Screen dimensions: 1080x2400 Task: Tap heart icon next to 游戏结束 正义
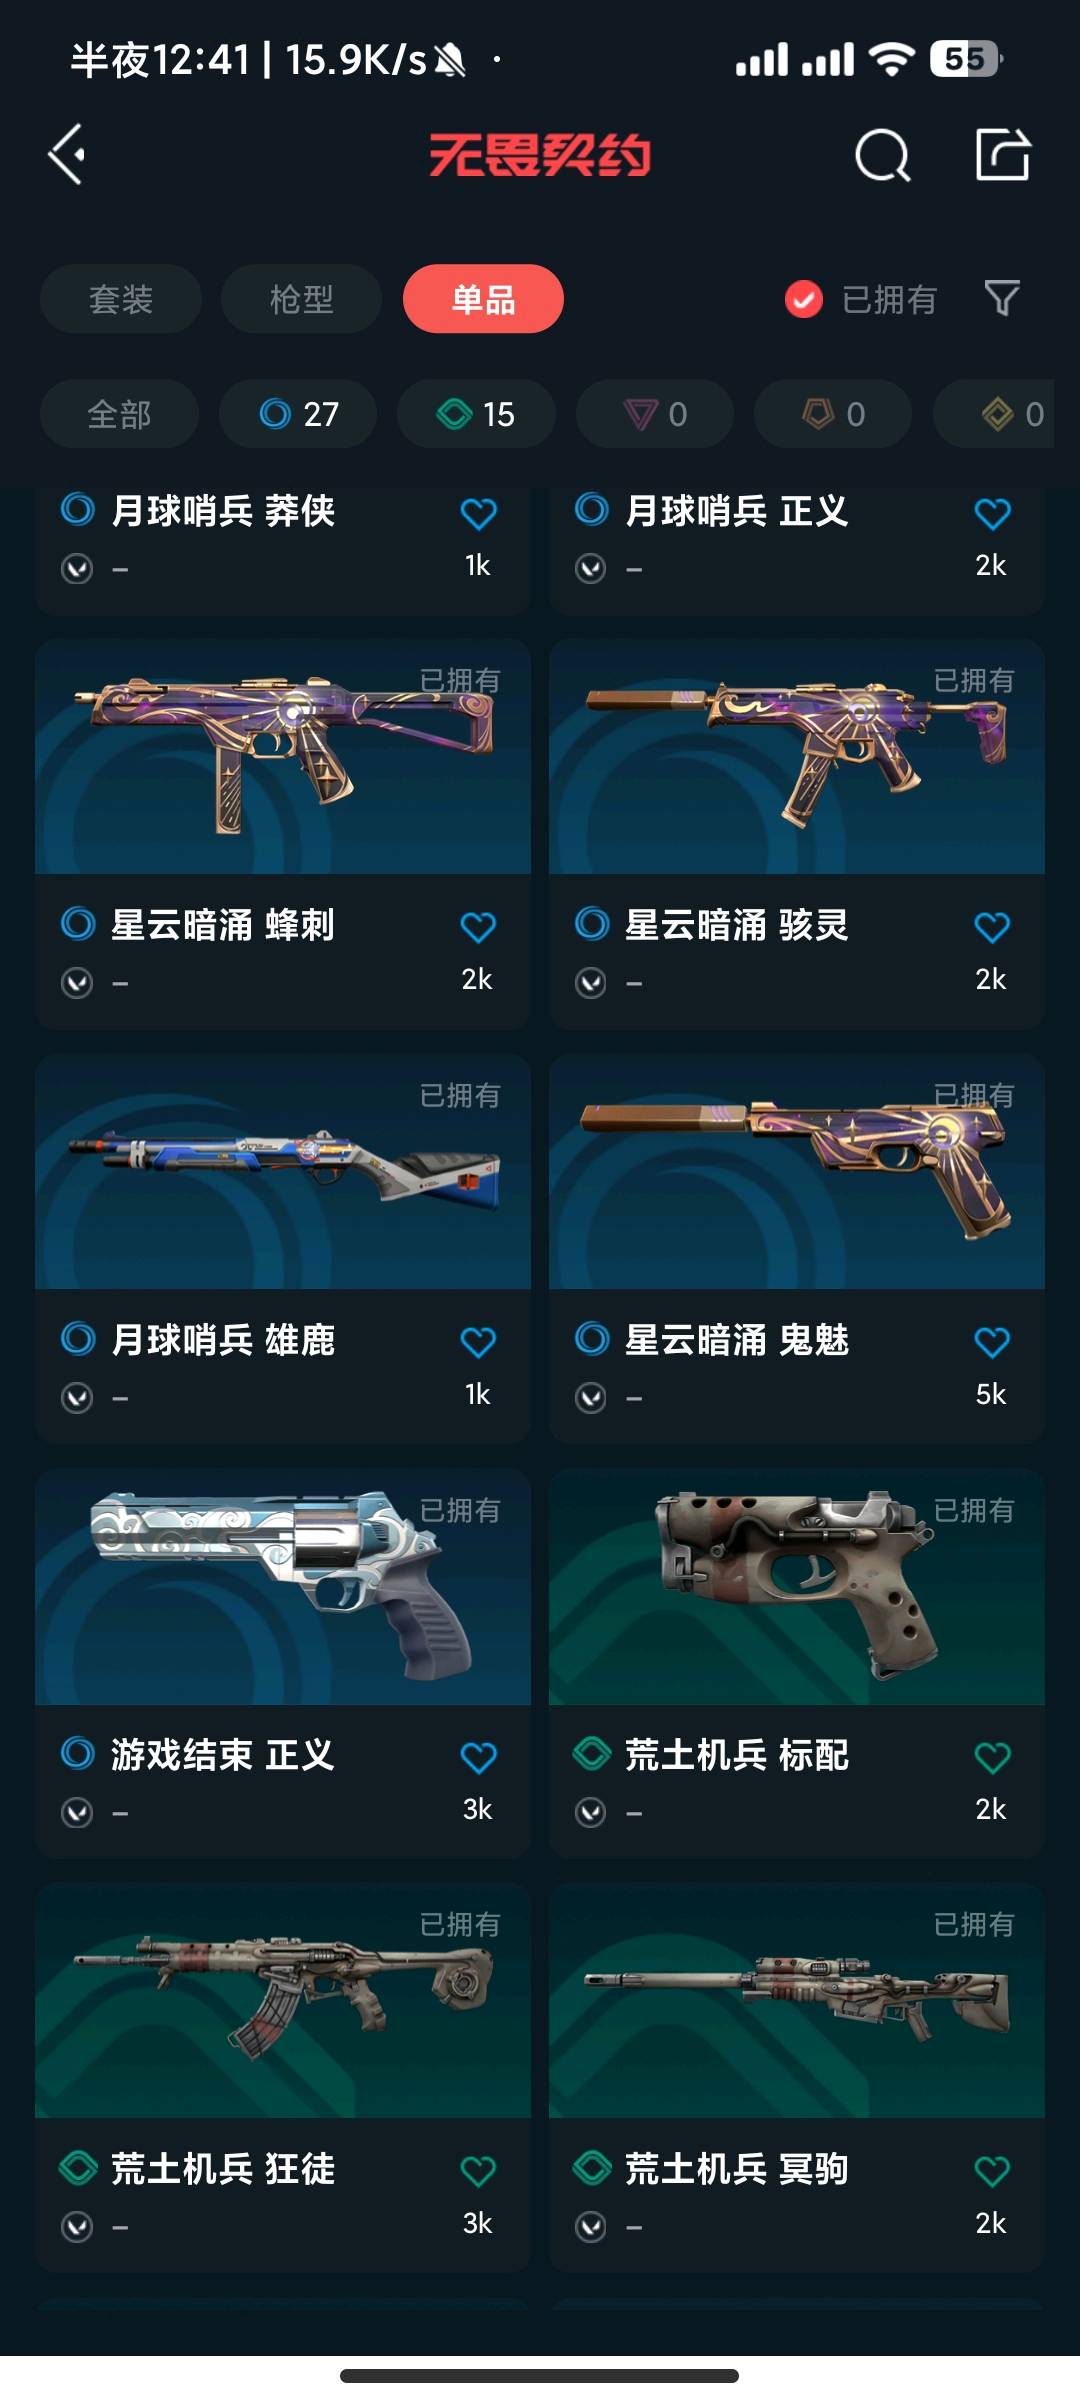(478, 1757)
